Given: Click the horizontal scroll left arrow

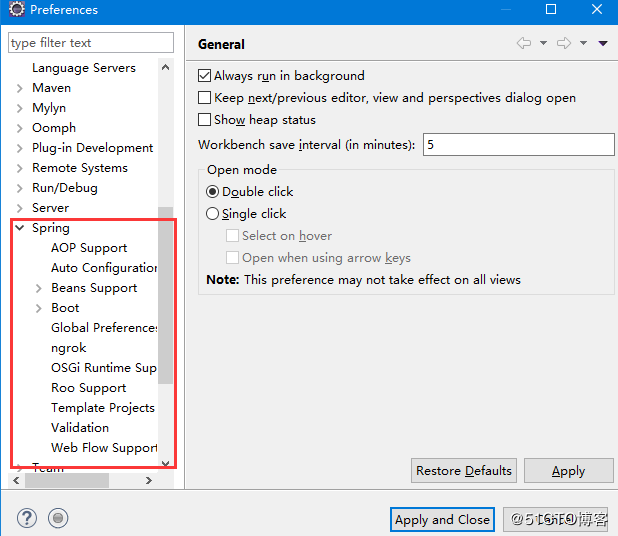Looking at the screenshot, I should pyautogui.click(x=16, y=480).
